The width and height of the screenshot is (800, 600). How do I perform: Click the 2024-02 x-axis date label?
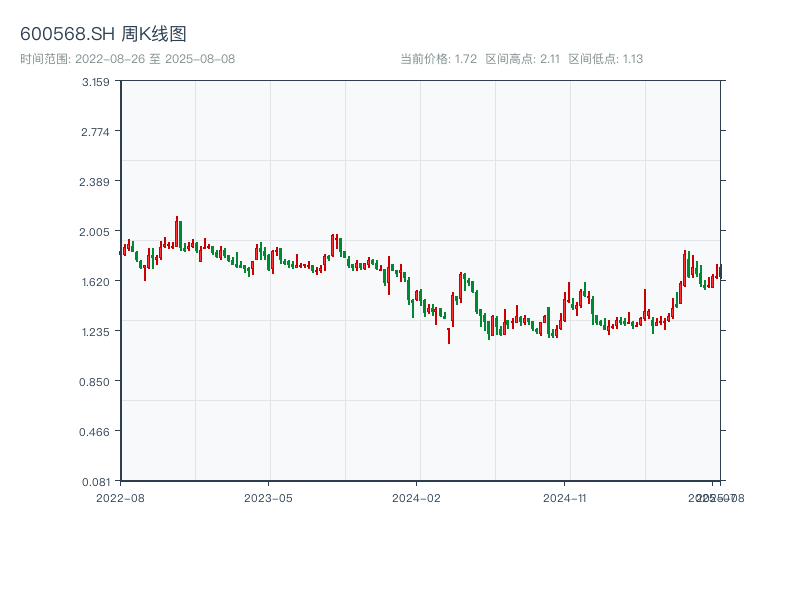pyautogui.click(x=417, y=497)
